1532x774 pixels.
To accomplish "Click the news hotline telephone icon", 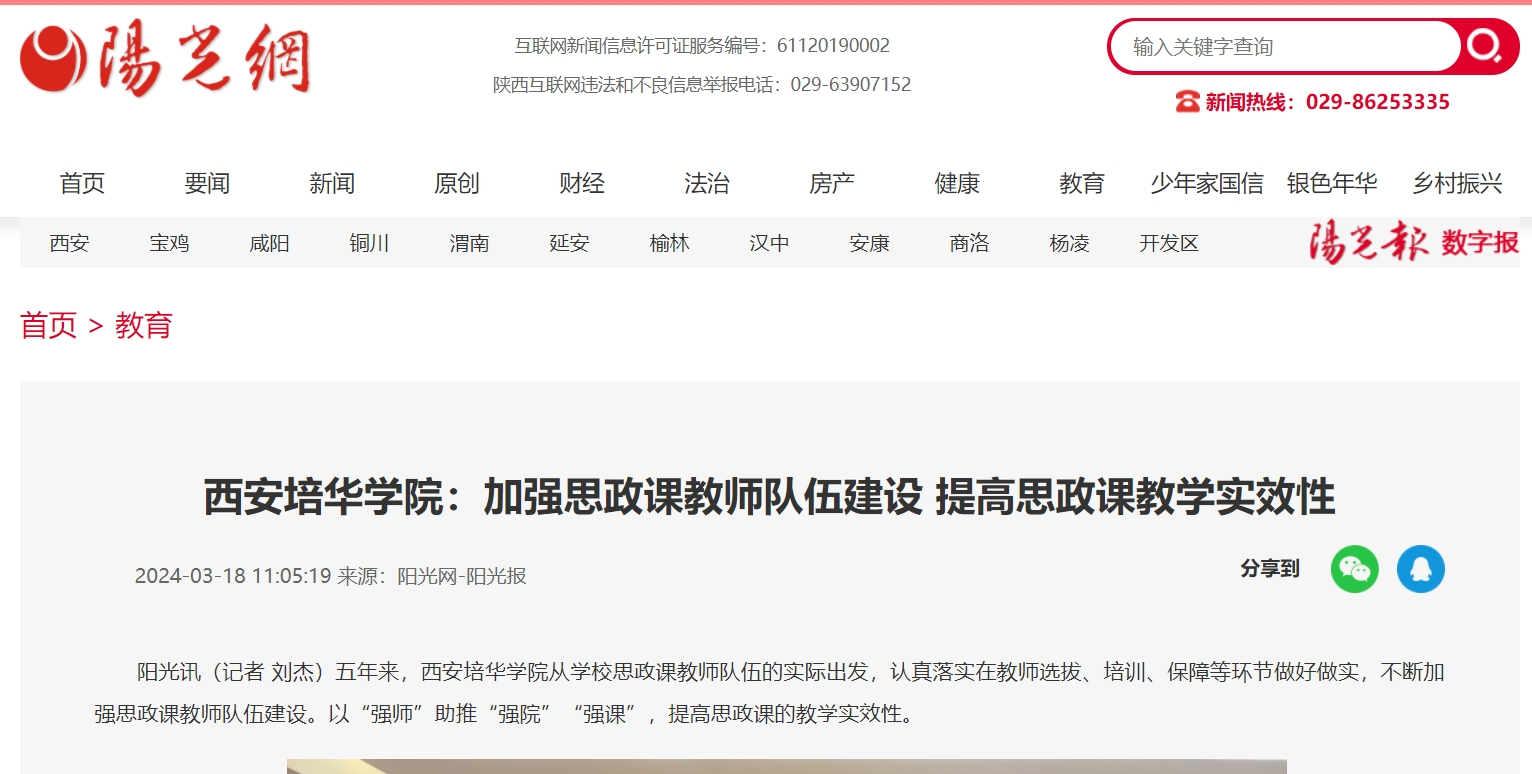I will coord(1187,102).
